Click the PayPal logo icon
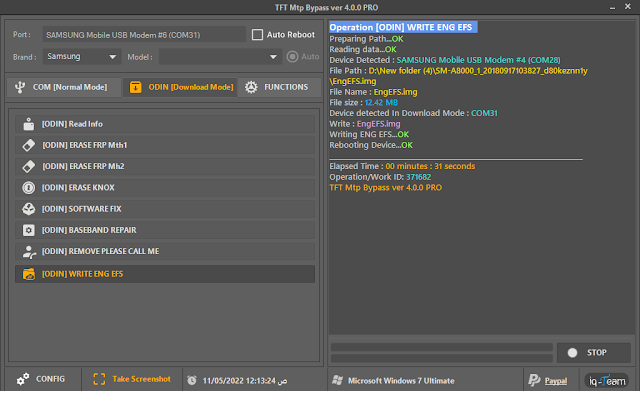 click(534, 380)
